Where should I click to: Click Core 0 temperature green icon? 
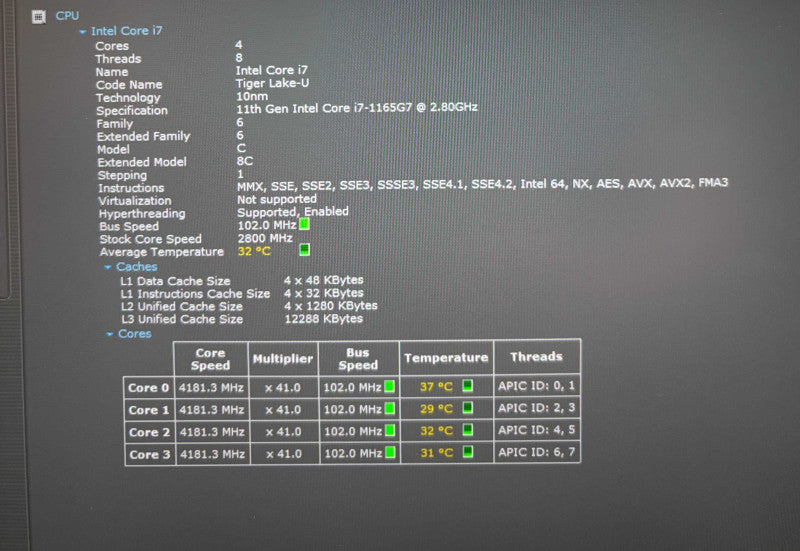point(467,386)
